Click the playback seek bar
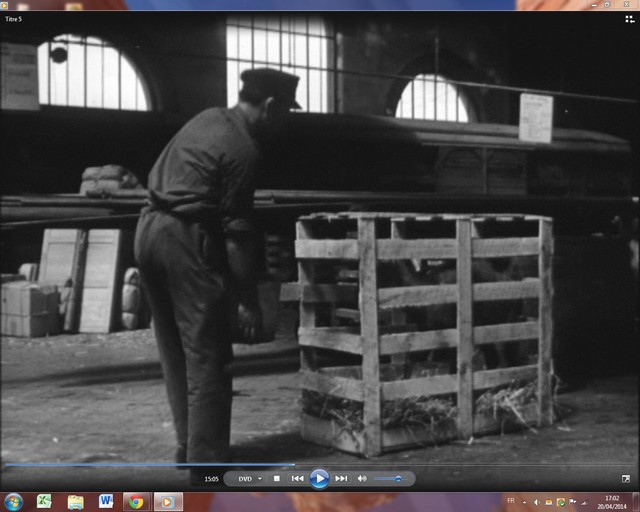 (320, 465)
